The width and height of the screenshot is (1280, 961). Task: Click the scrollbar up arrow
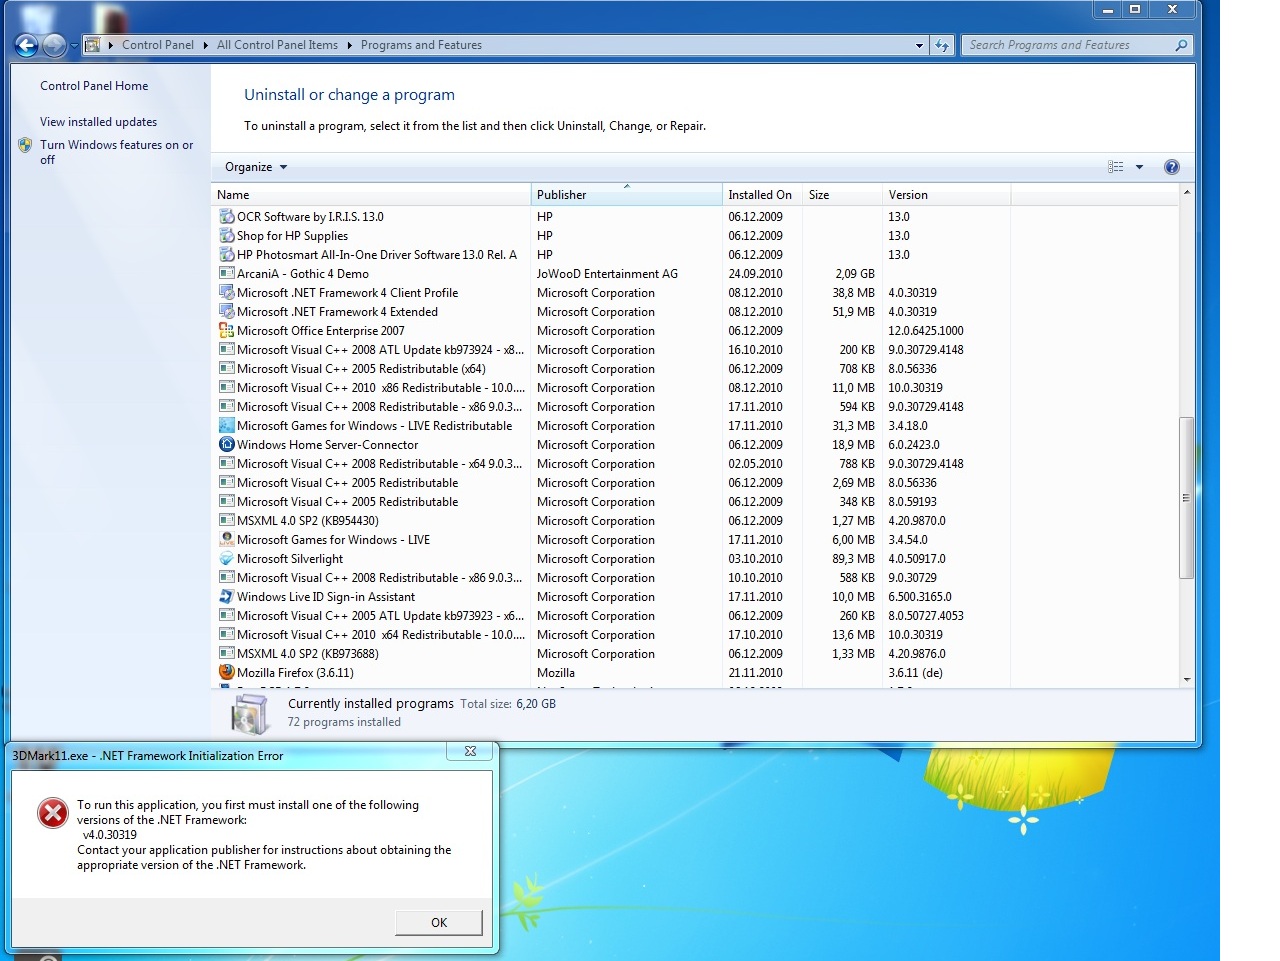(x=1187, y=192)
